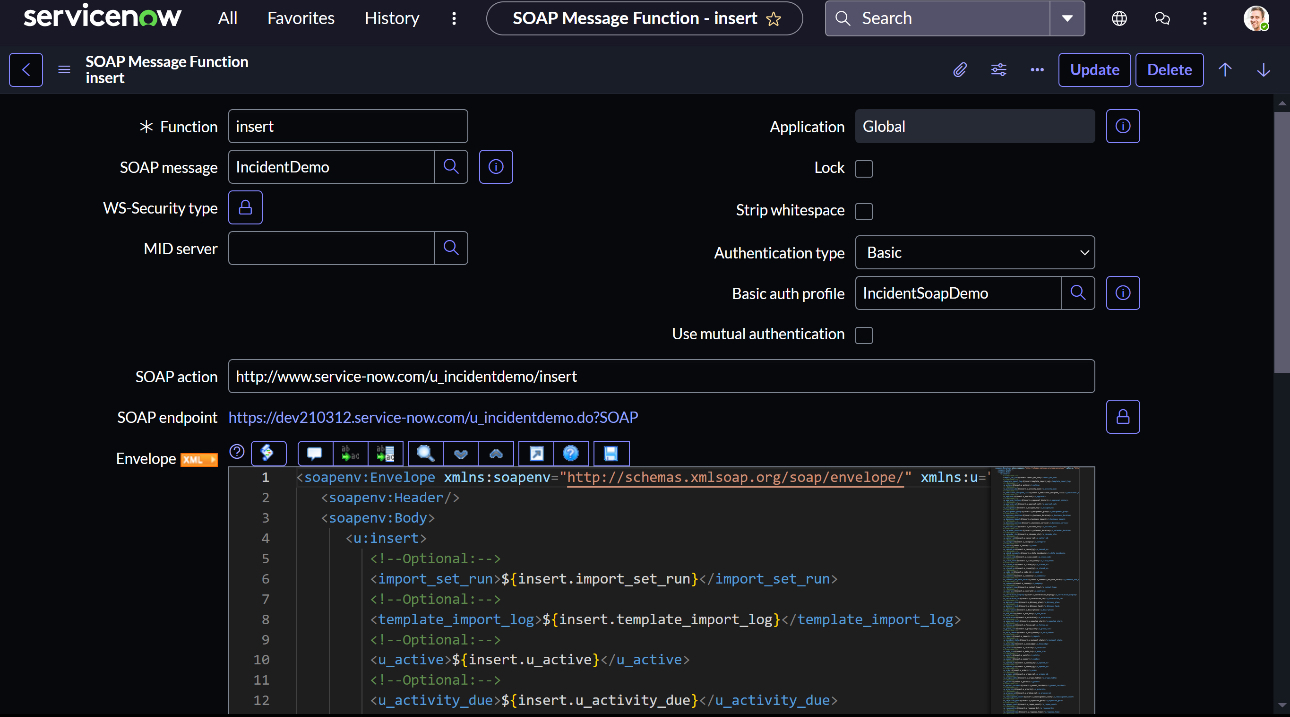1290x717 pixels.
Task: Open the Authentication type dropdown
Action: (x=974, y=253)
